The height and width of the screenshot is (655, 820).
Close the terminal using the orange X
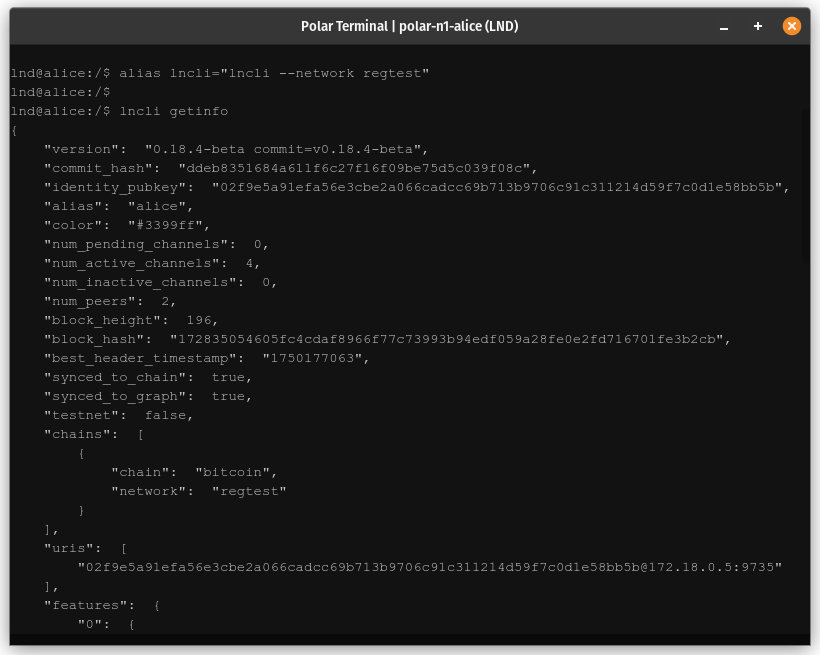pyautogui.click(x=792, y=26)
